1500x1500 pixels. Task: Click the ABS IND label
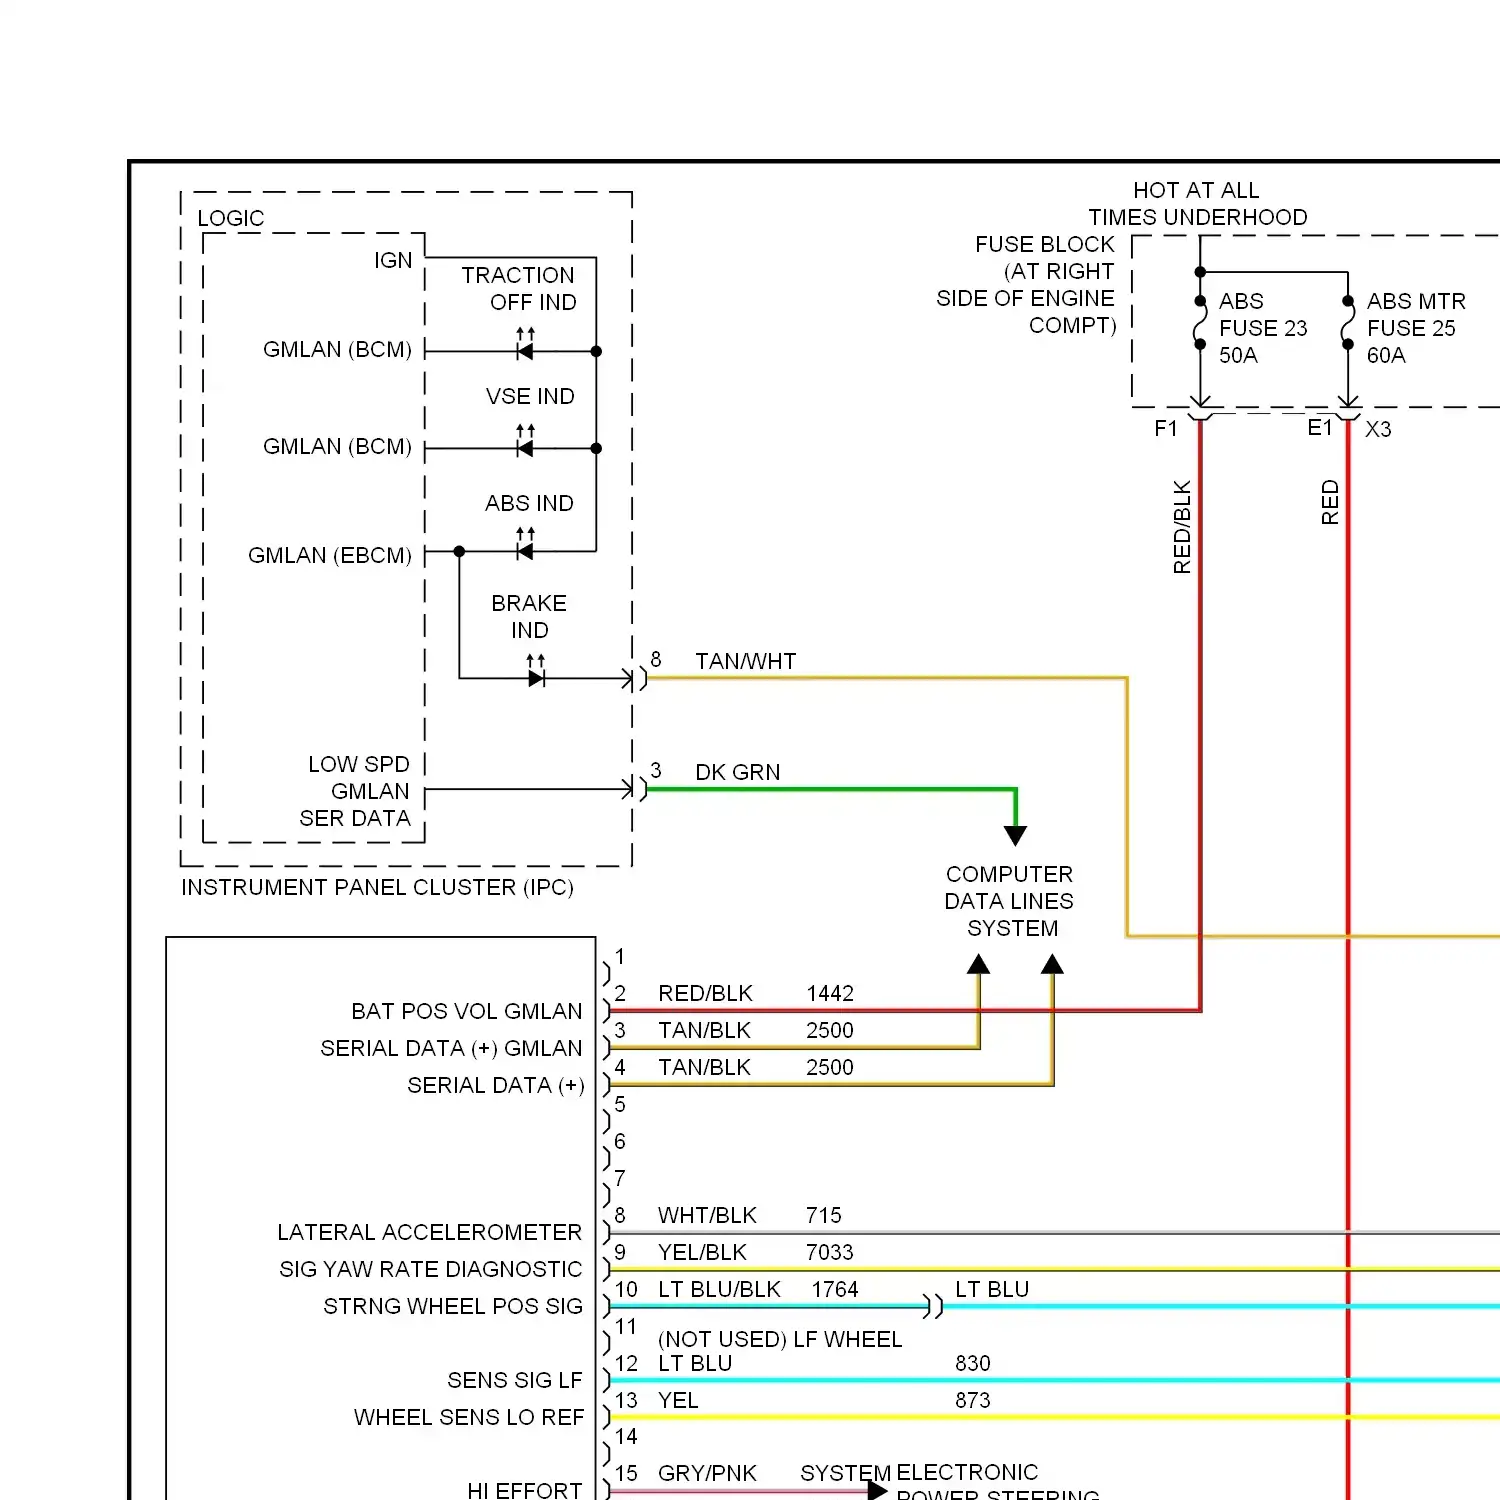[x=529, y=503]
